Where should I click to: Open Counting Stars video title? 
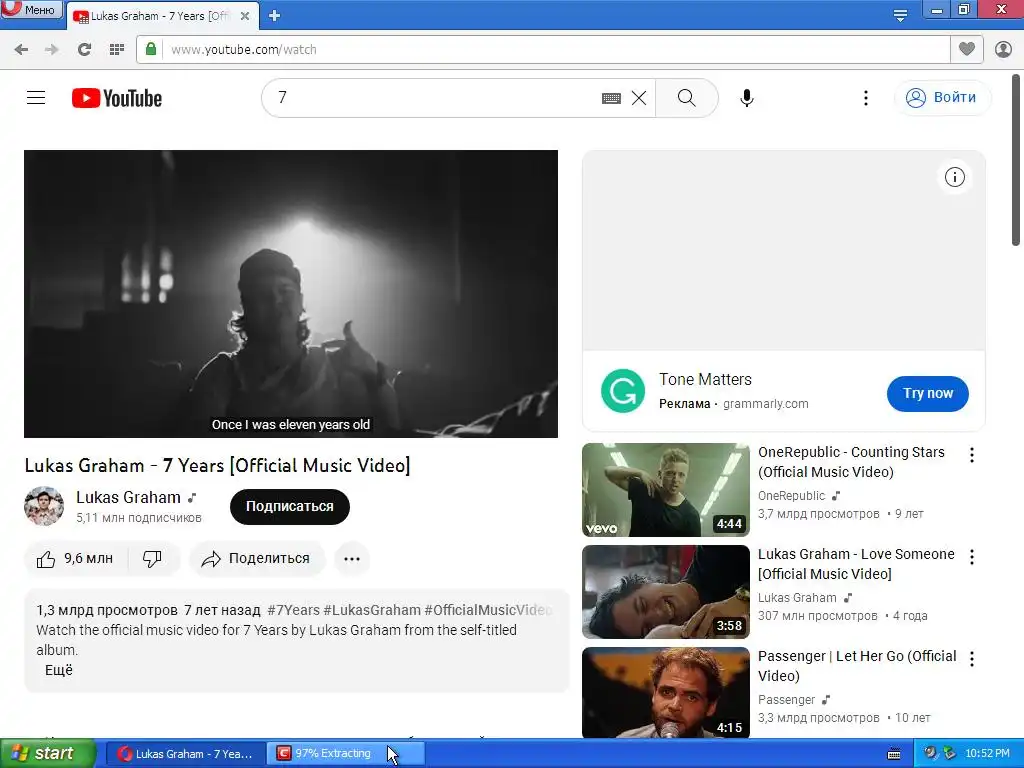852,462
